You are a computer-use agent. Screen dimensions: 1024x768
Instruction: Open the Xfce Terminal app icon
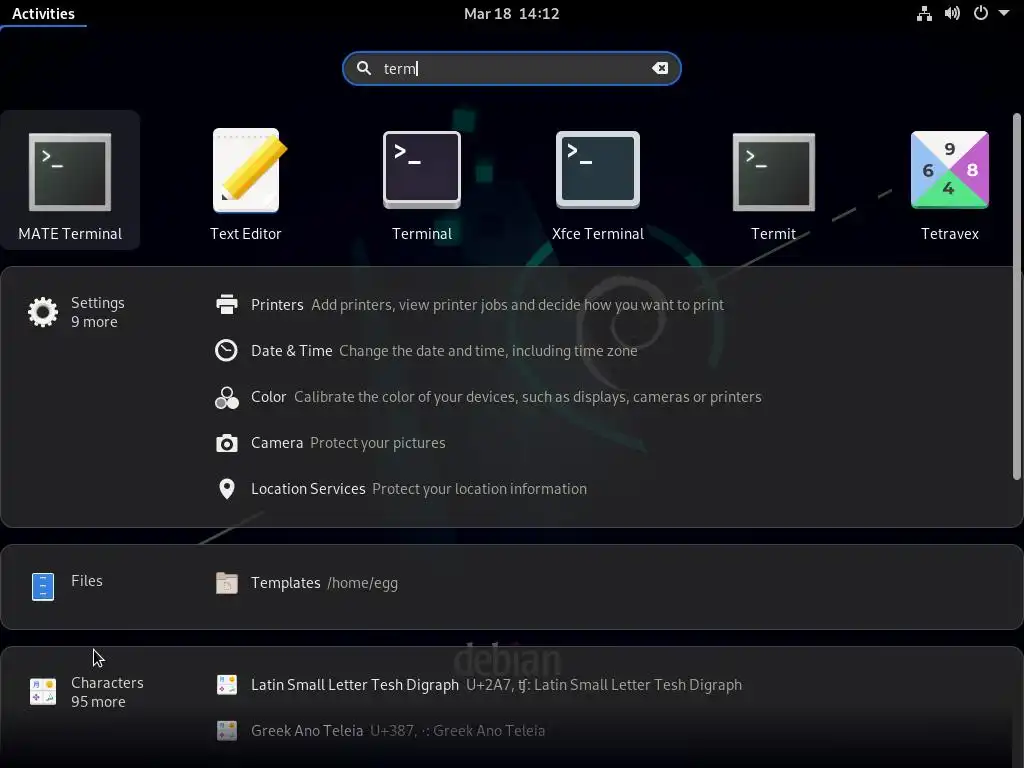(598, 170)
